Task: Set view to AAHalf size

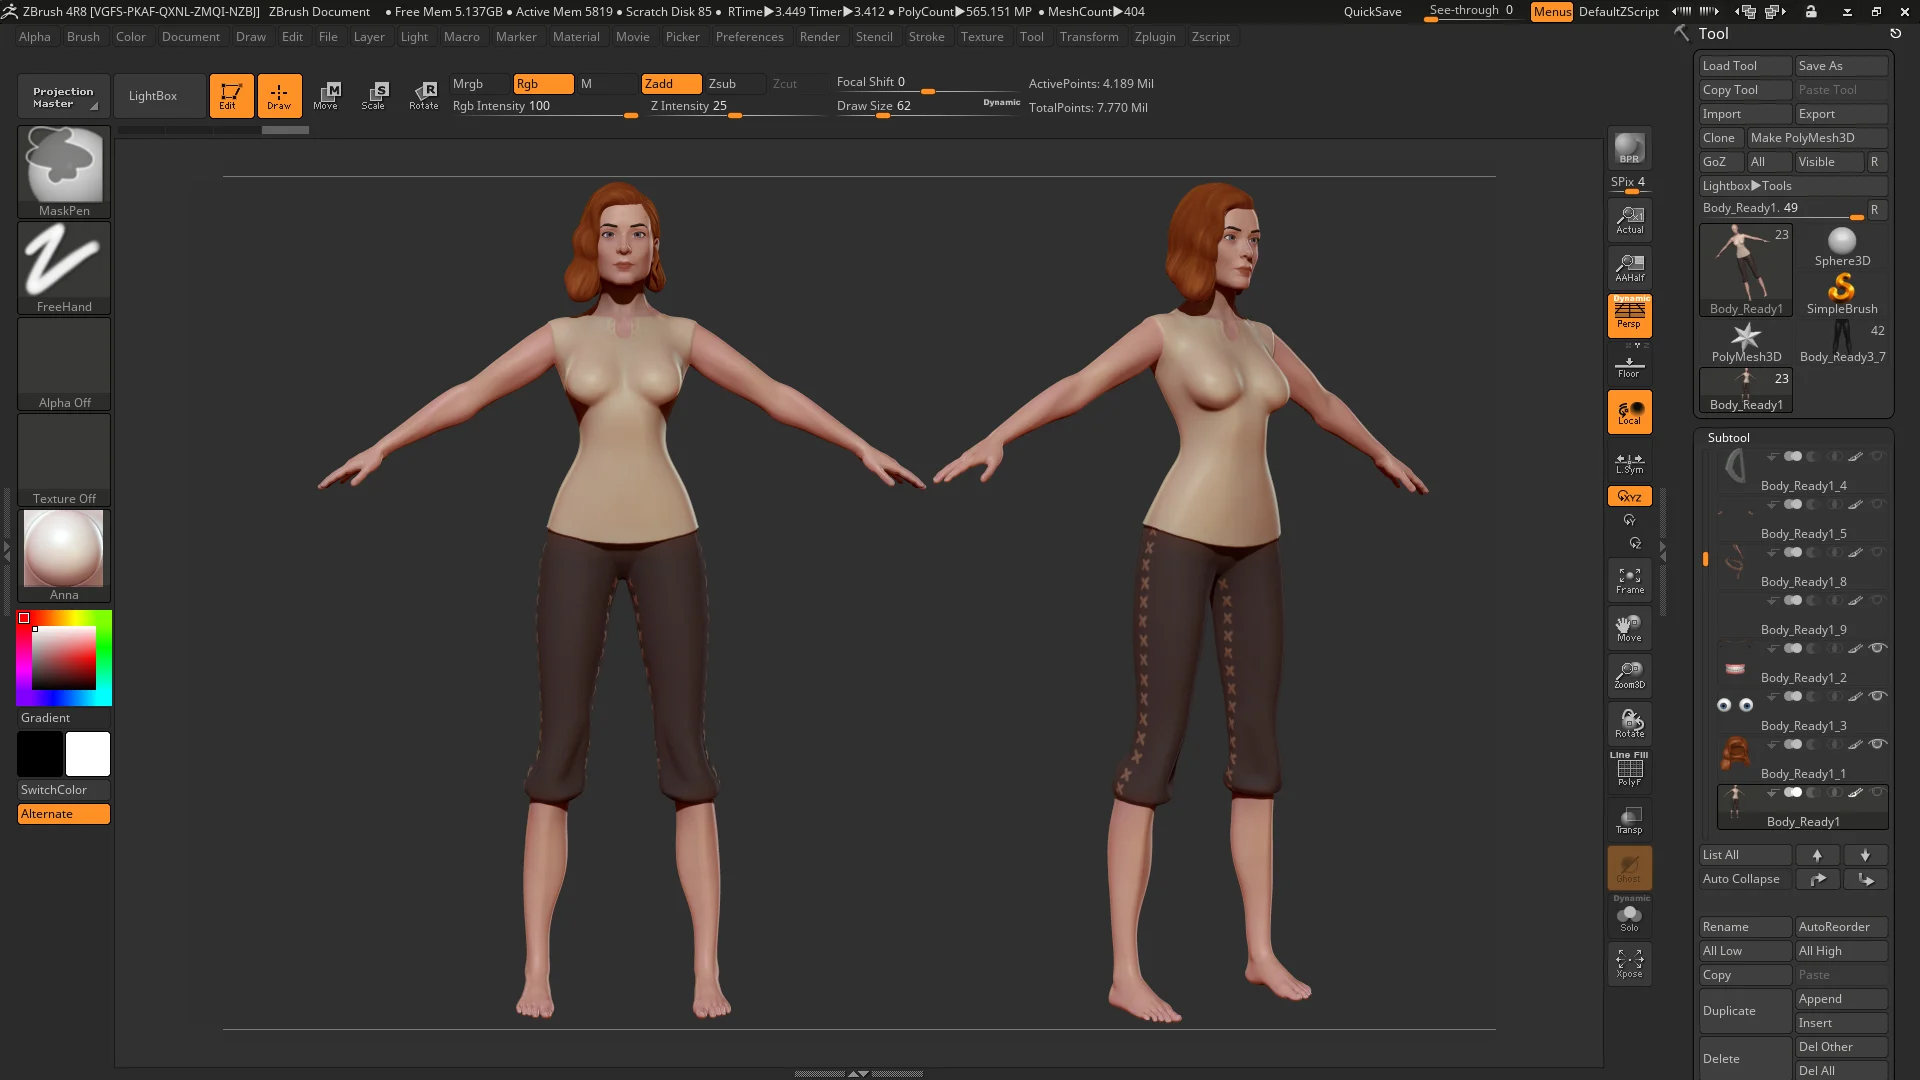Action: [1629, 268]
